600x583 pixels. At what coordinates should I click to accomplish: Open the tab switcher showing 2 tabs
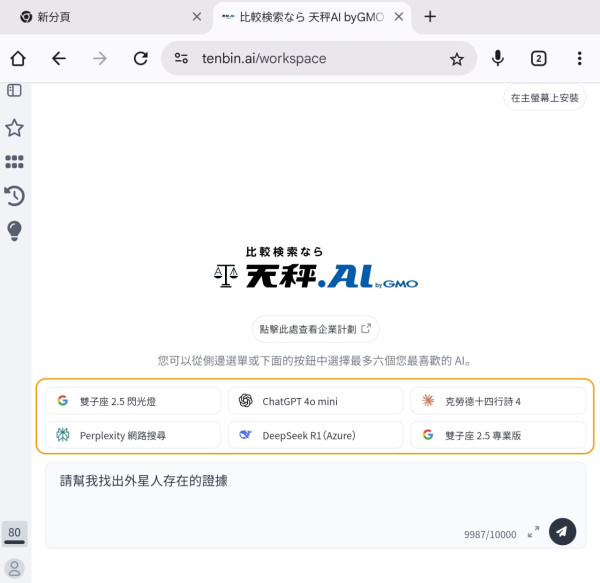click(538, 59)
